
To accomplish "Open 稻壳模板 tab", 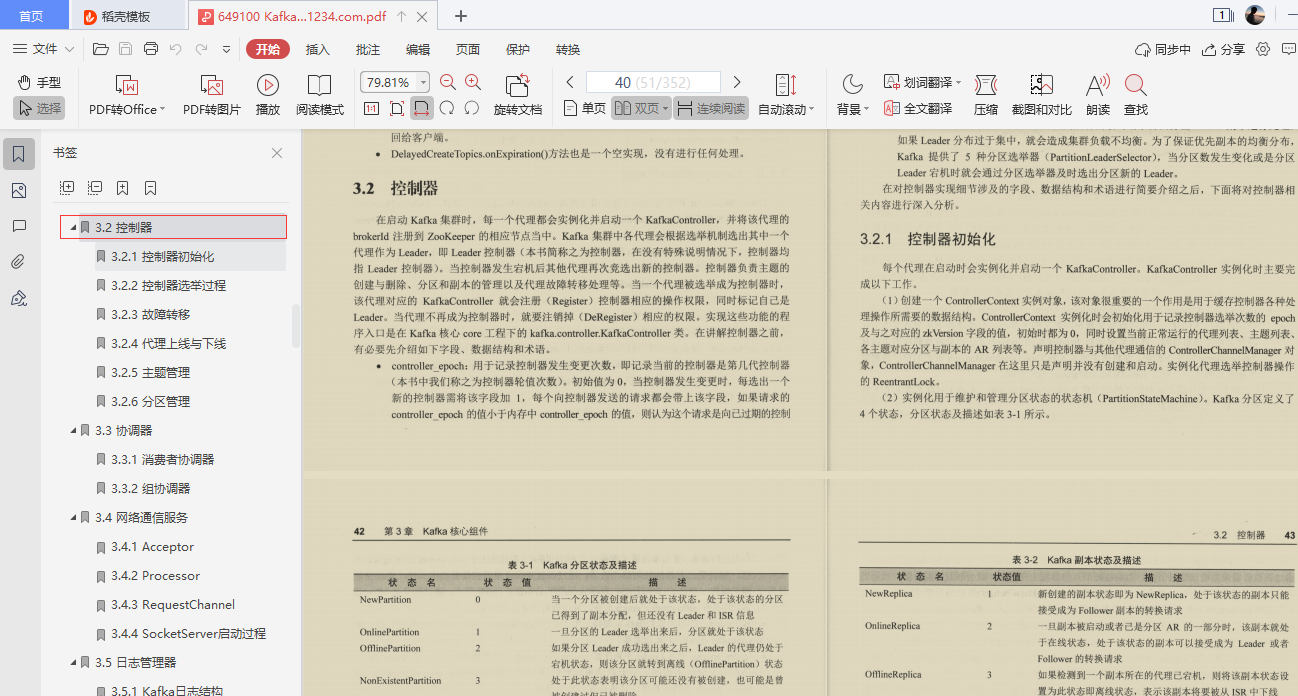I will (126, 16).
